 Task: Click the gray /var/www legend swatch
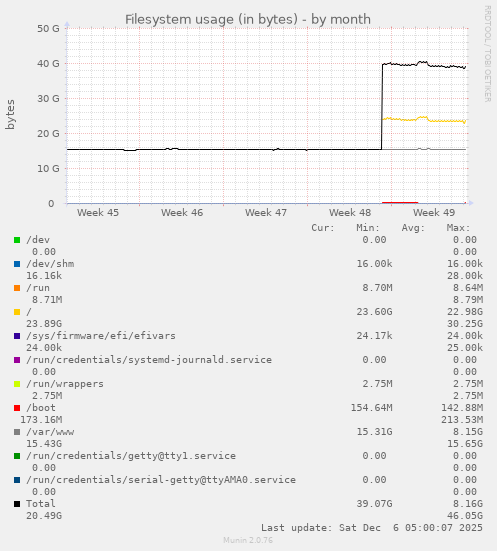17,432
